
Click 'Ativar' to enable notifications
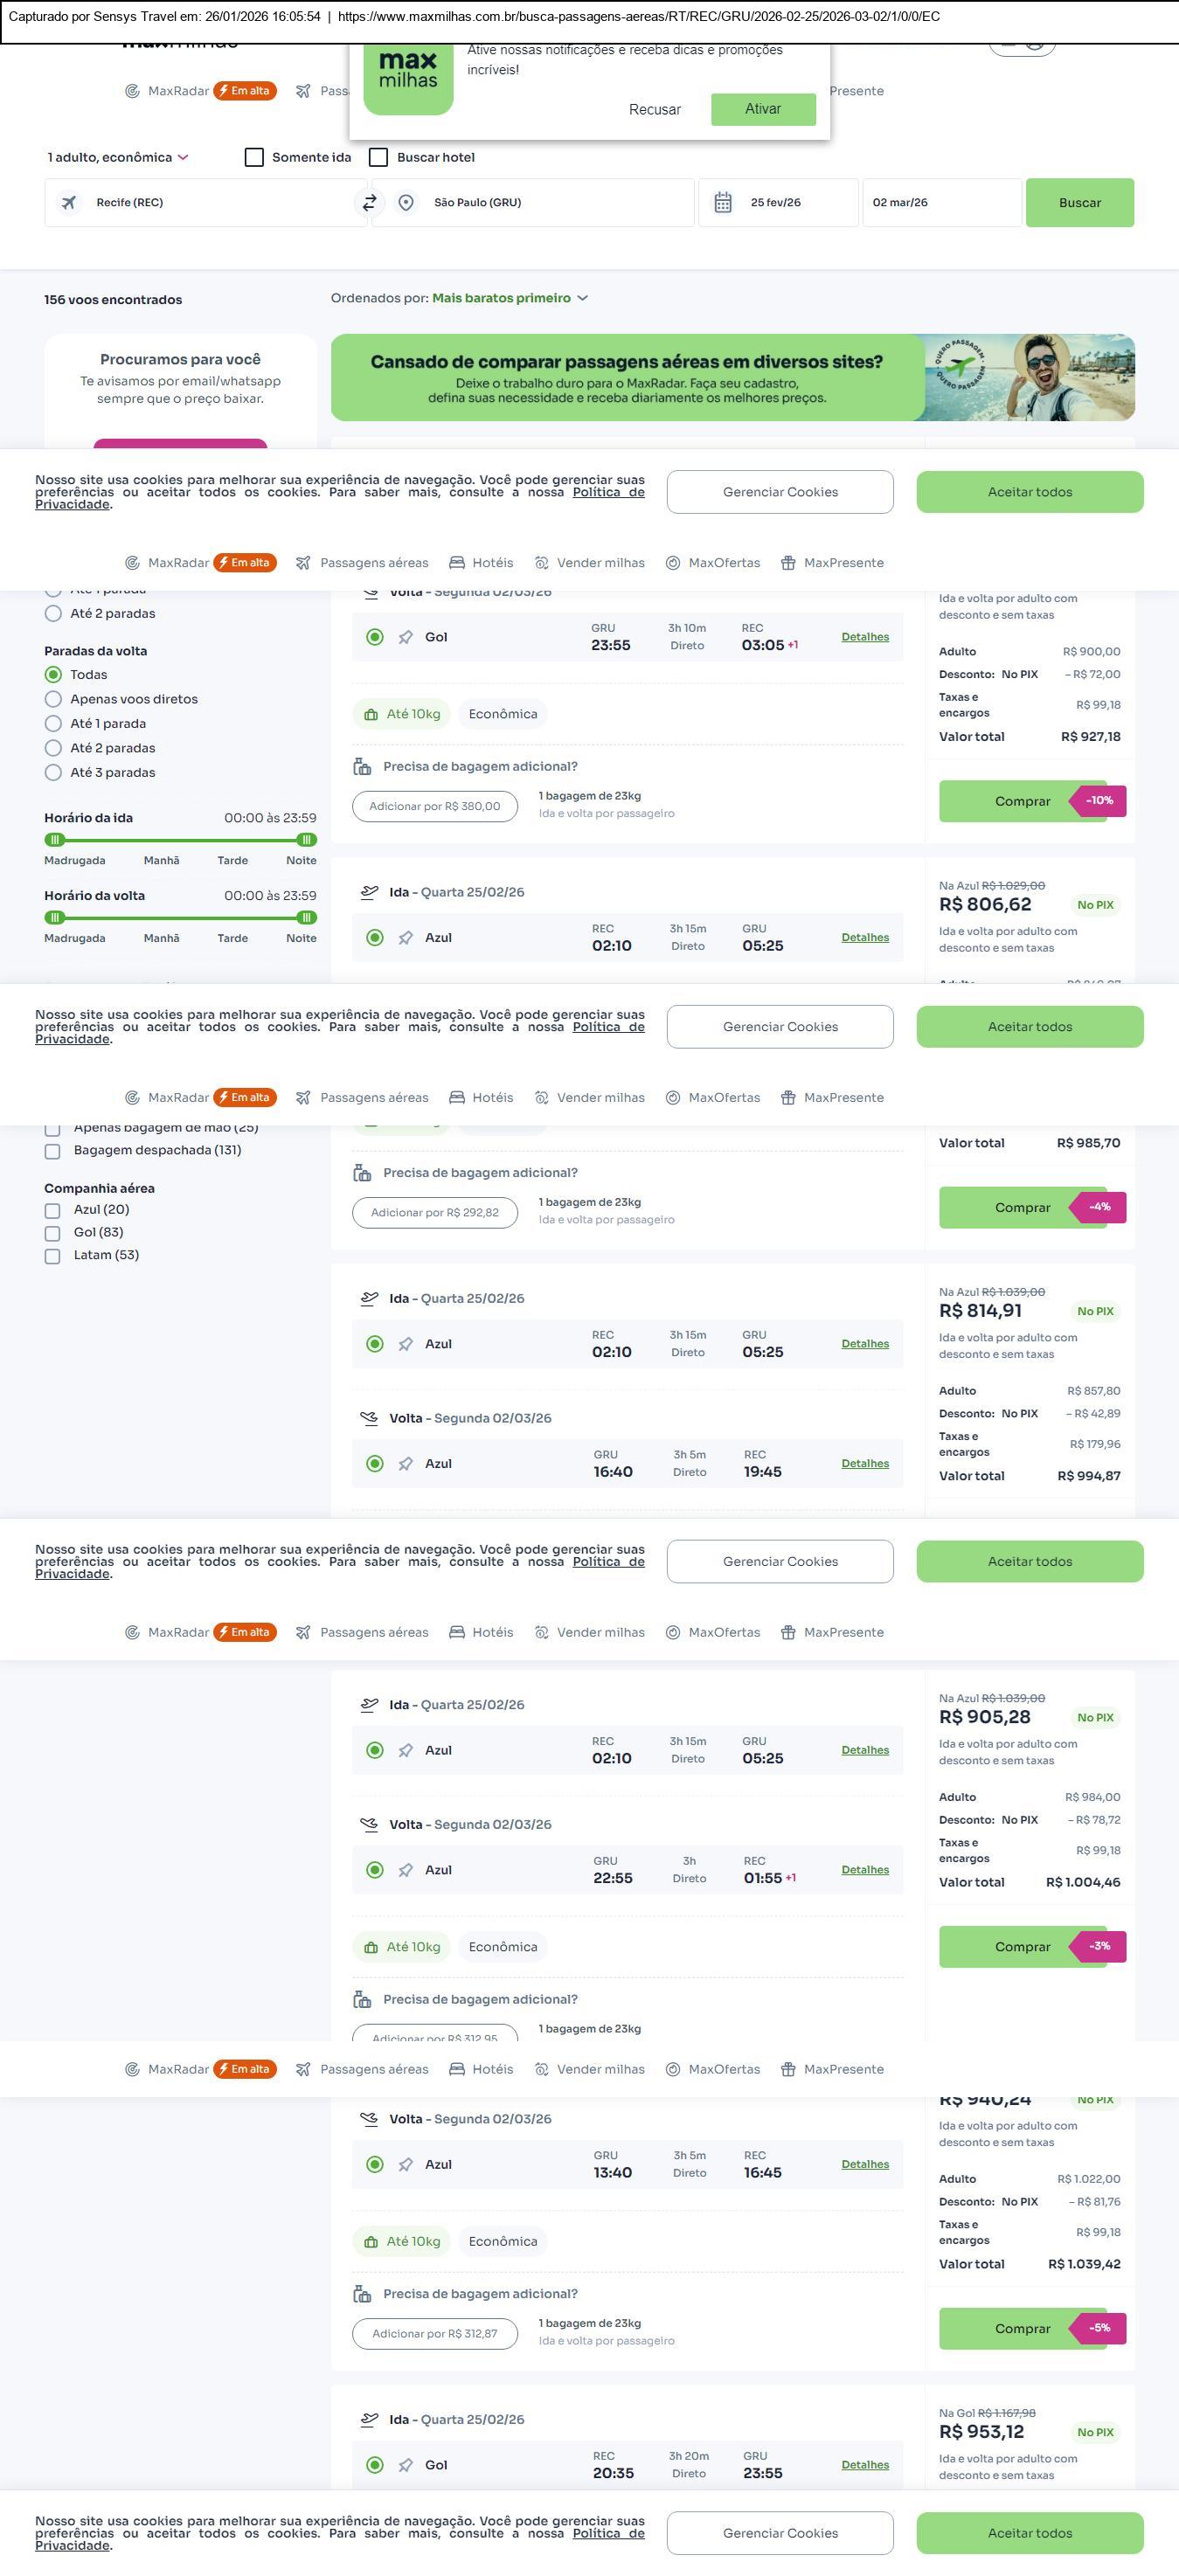point(763,109)
